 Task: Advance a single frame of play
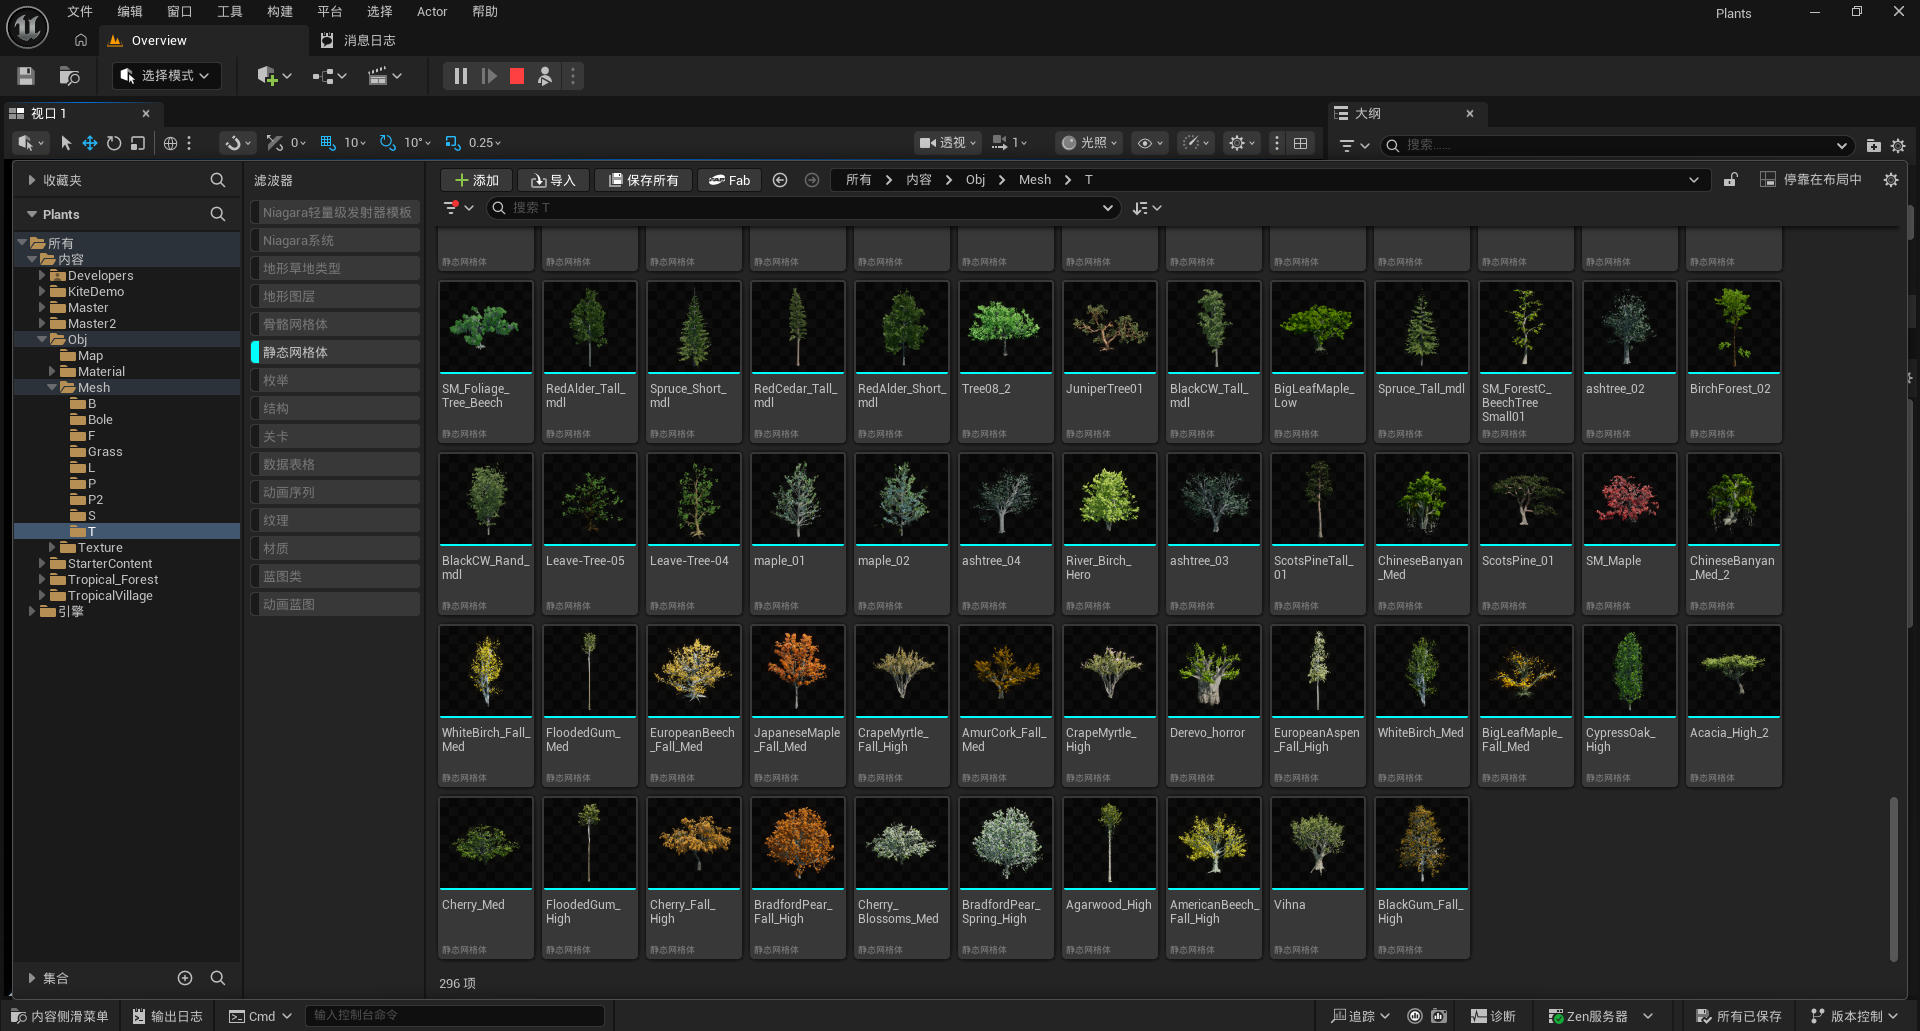pyautogui.click(x=489, y=76)
